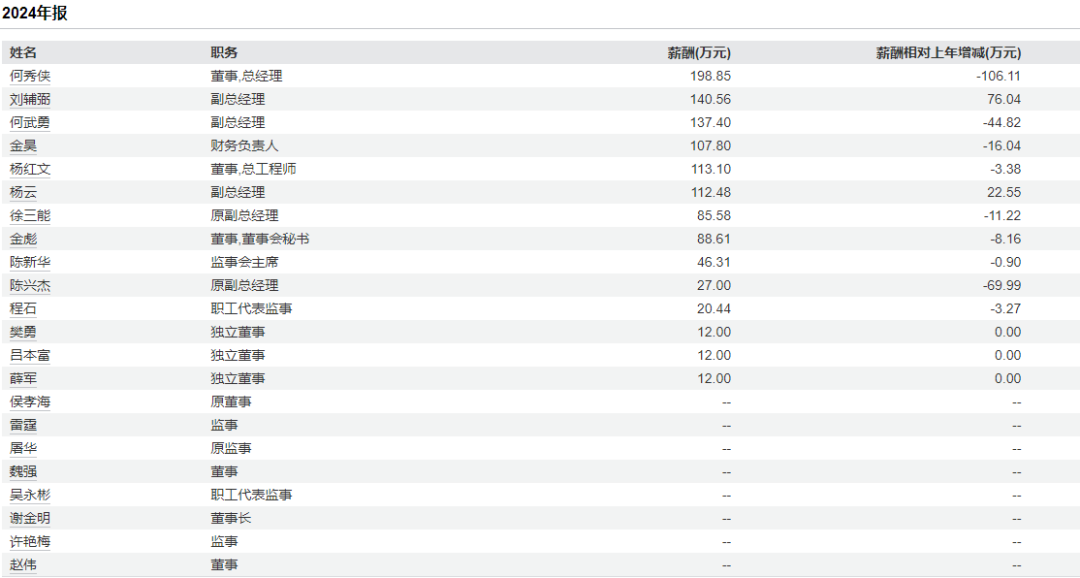Click the -106.11 salary change value
This screenshot has height=578, width=1080.
997,76
